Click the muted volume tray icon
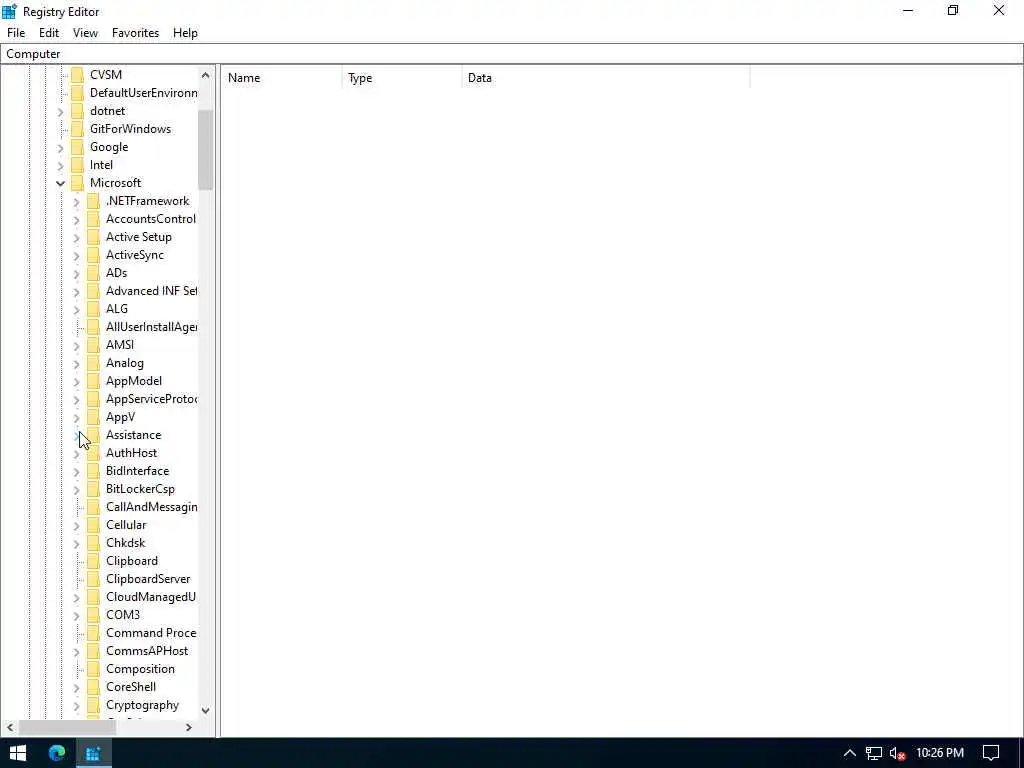The height and width of the screenshot is (768, 1024). [x=898, y=753]
